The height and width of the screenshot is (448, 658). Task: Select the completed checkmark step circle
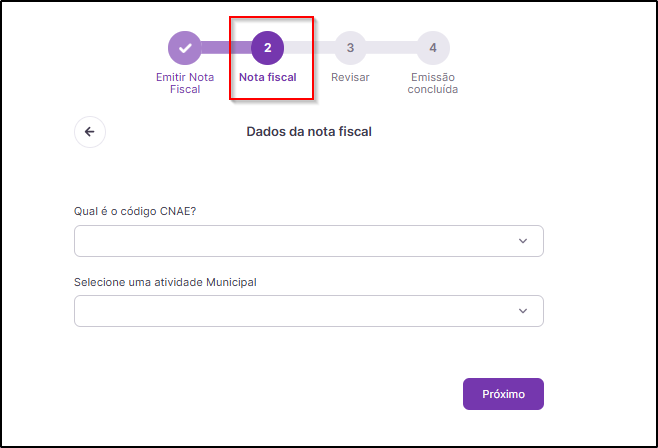click(x=185, y=48)
